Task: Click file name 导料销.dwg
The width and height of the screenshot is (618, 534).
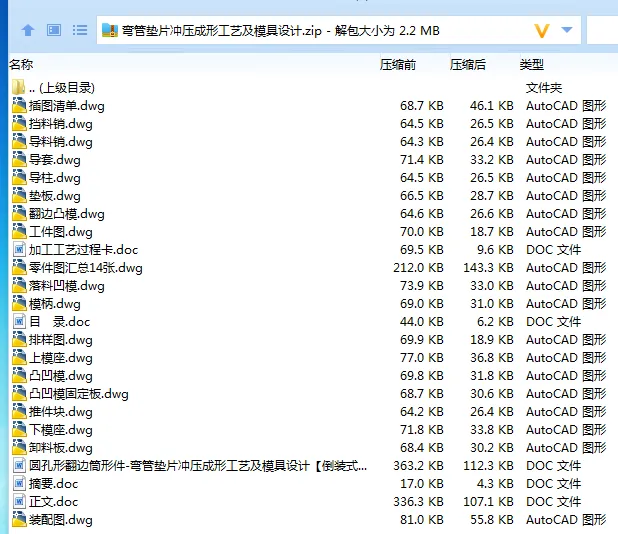Action: [x=61, y=141]
